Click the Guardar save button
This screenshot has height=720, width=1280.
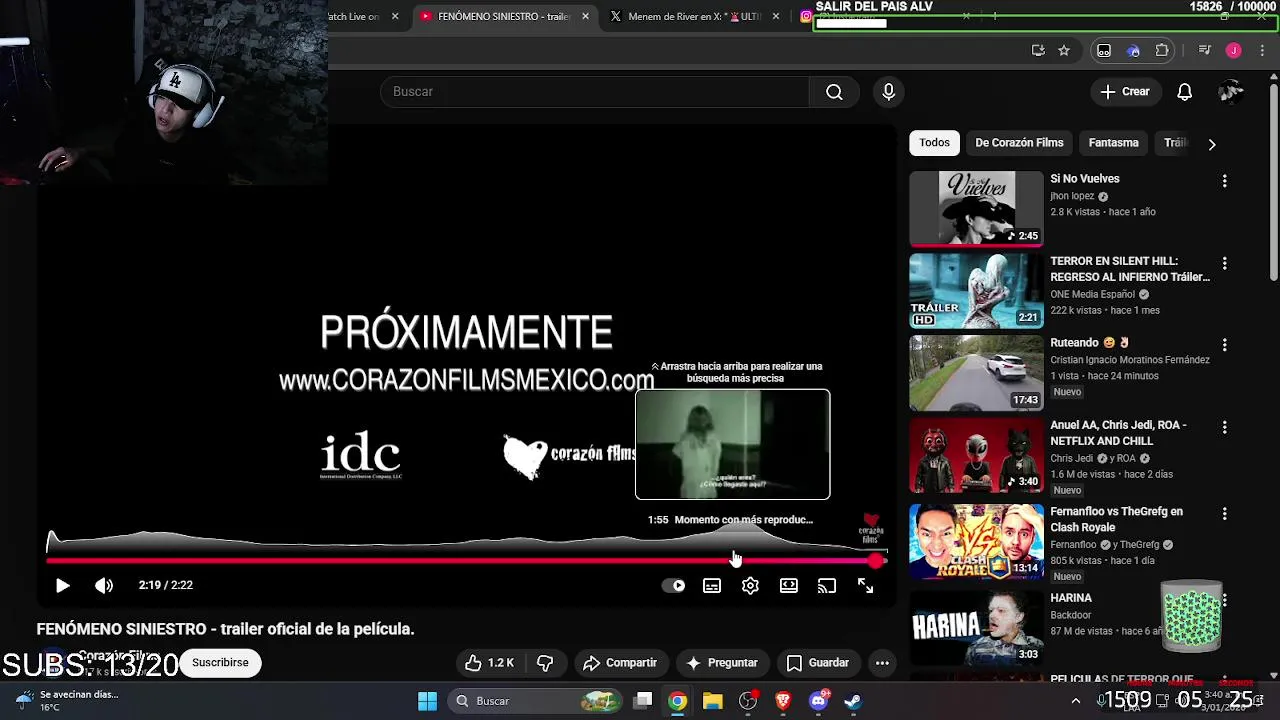(818, 663)
